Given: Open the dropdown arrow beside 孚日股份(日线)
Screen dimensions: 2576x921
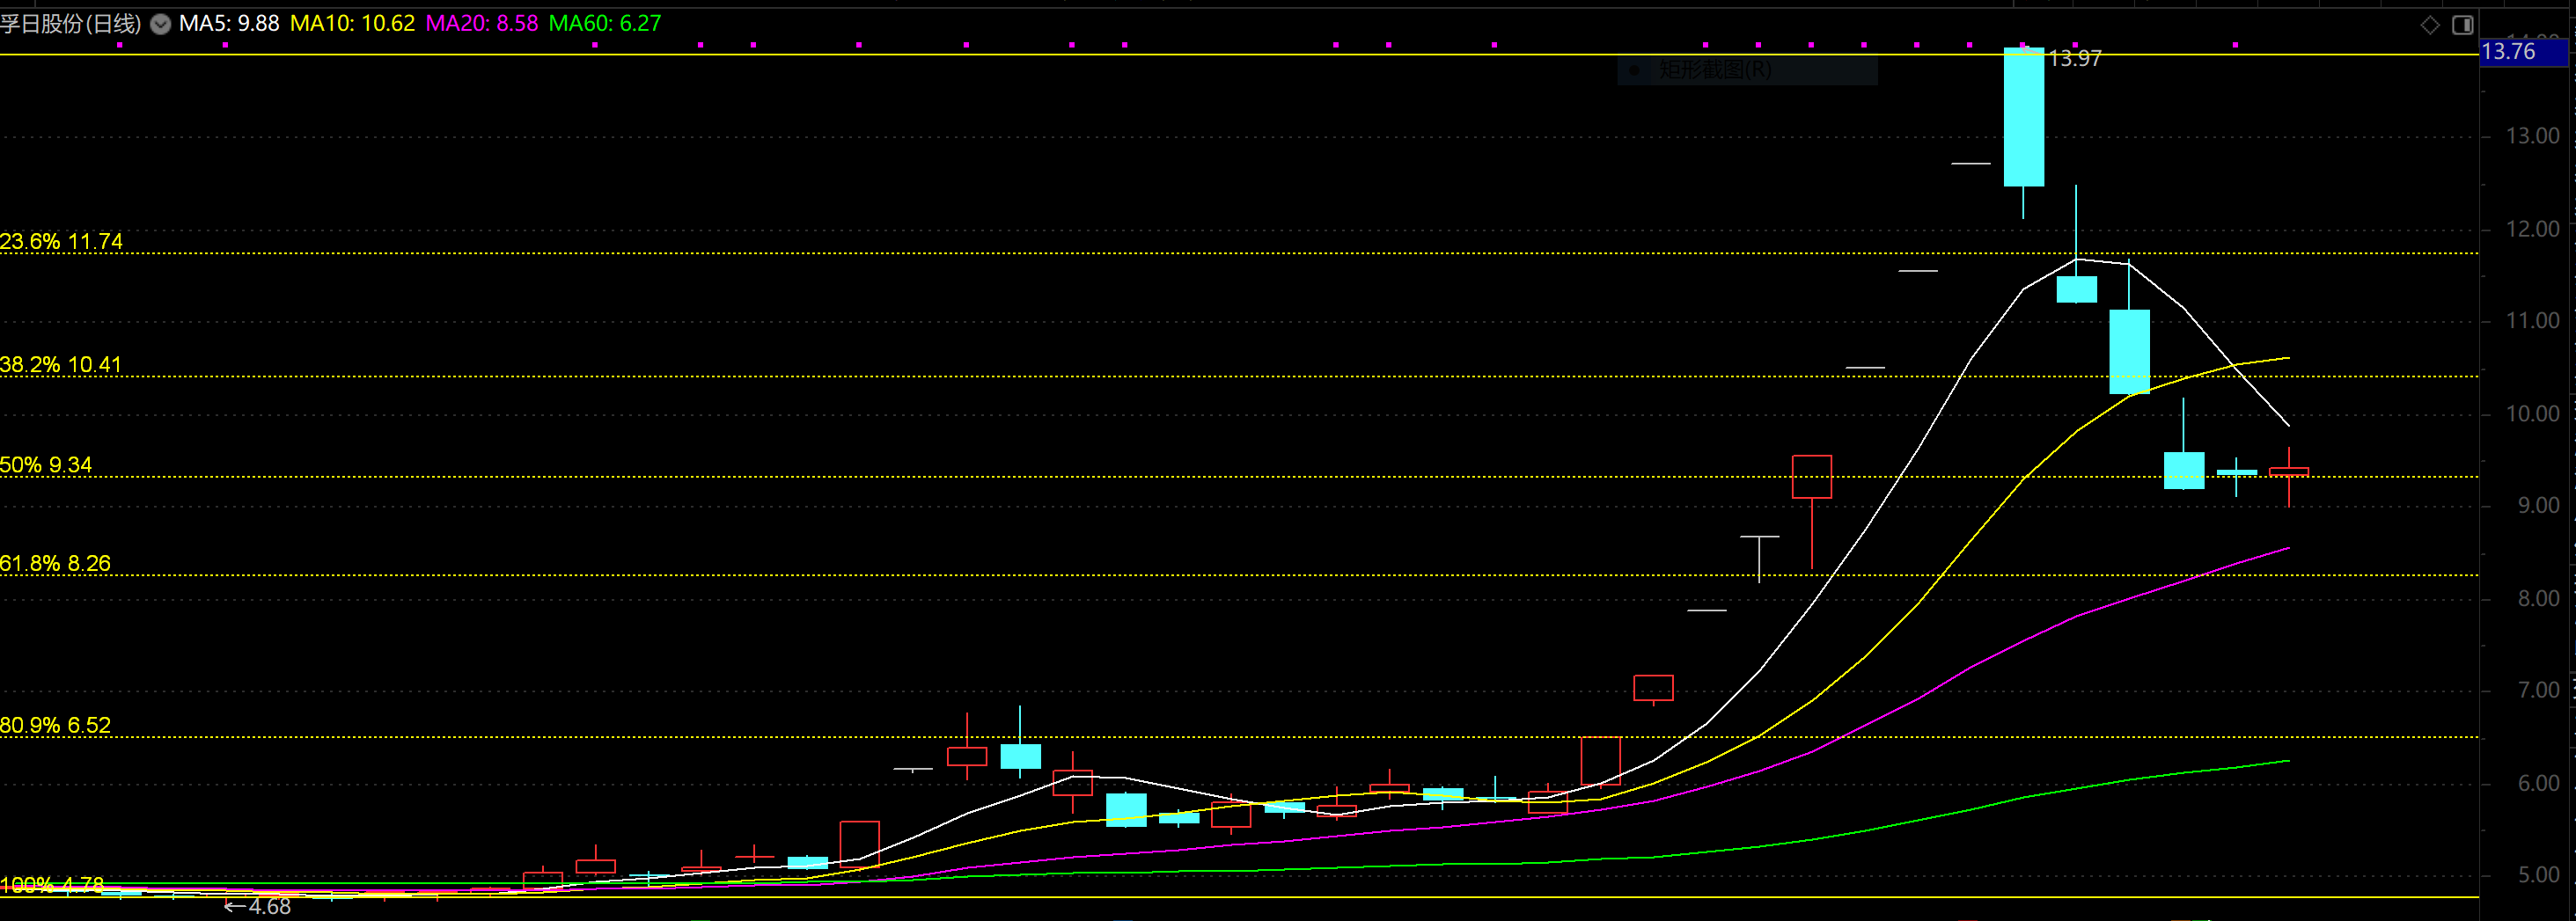Looking at the screenshot, I should tap(160, 24).
